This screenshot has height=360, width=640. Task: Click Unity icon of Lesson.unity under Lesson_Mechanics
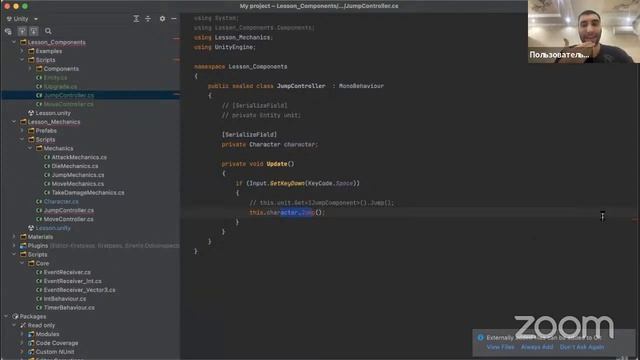31,228
